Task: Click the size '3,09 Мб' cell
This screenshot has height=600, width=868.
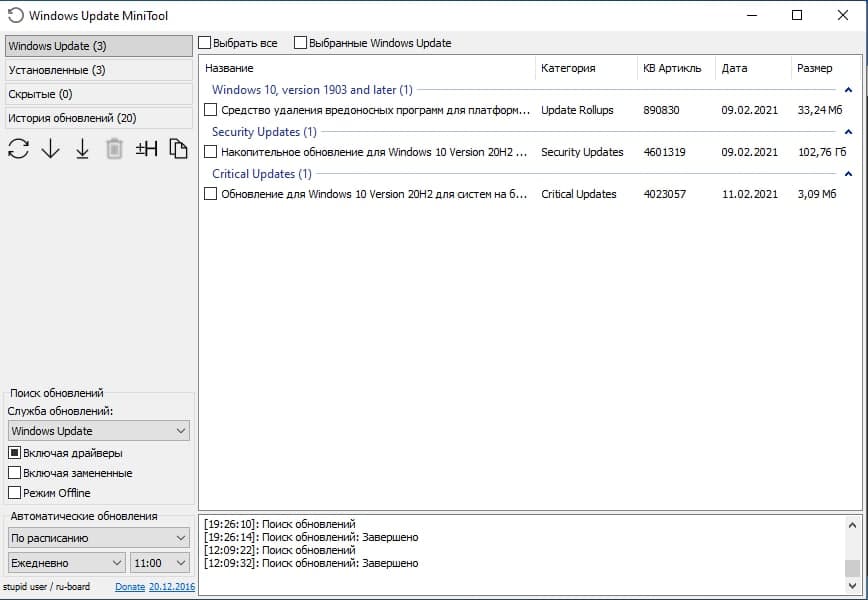Action: (817, 194)
